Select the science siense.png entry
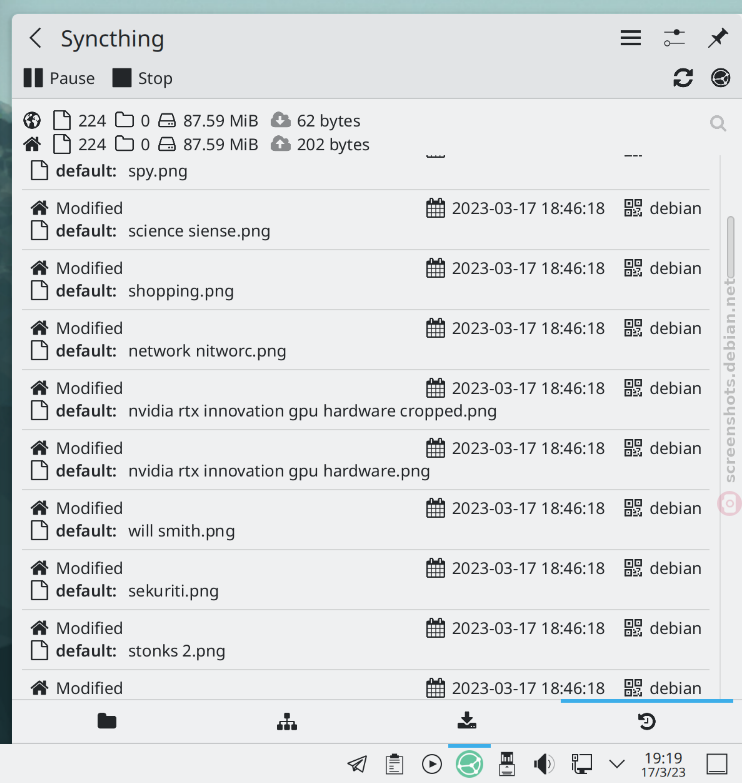The width and height of the screenshot is (742, 783). click(x=366, y=220)
